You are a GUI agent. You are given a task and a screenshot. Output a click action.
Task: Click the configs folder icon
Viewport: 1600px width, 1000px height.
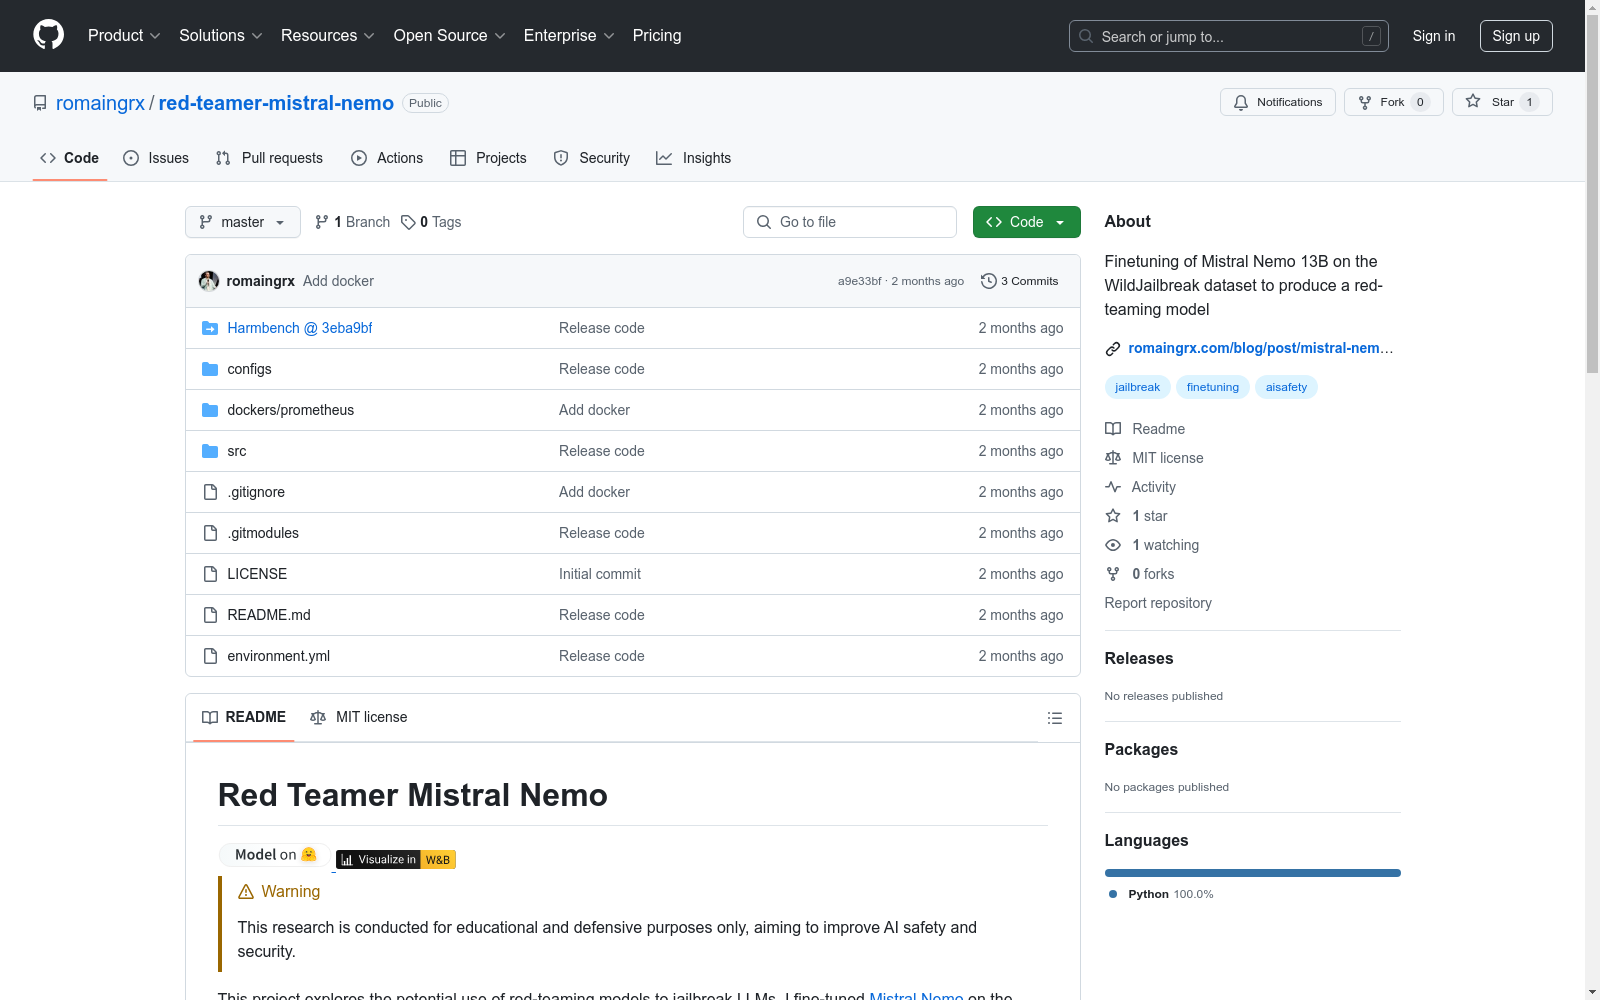point(210,369)
